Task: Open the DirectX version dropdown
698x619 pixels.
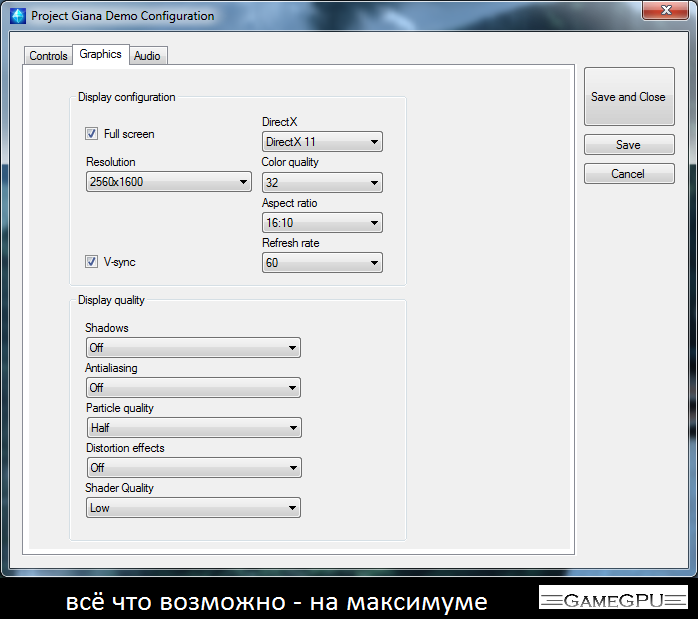Action: pyautogui.click(x=322, y=142)
